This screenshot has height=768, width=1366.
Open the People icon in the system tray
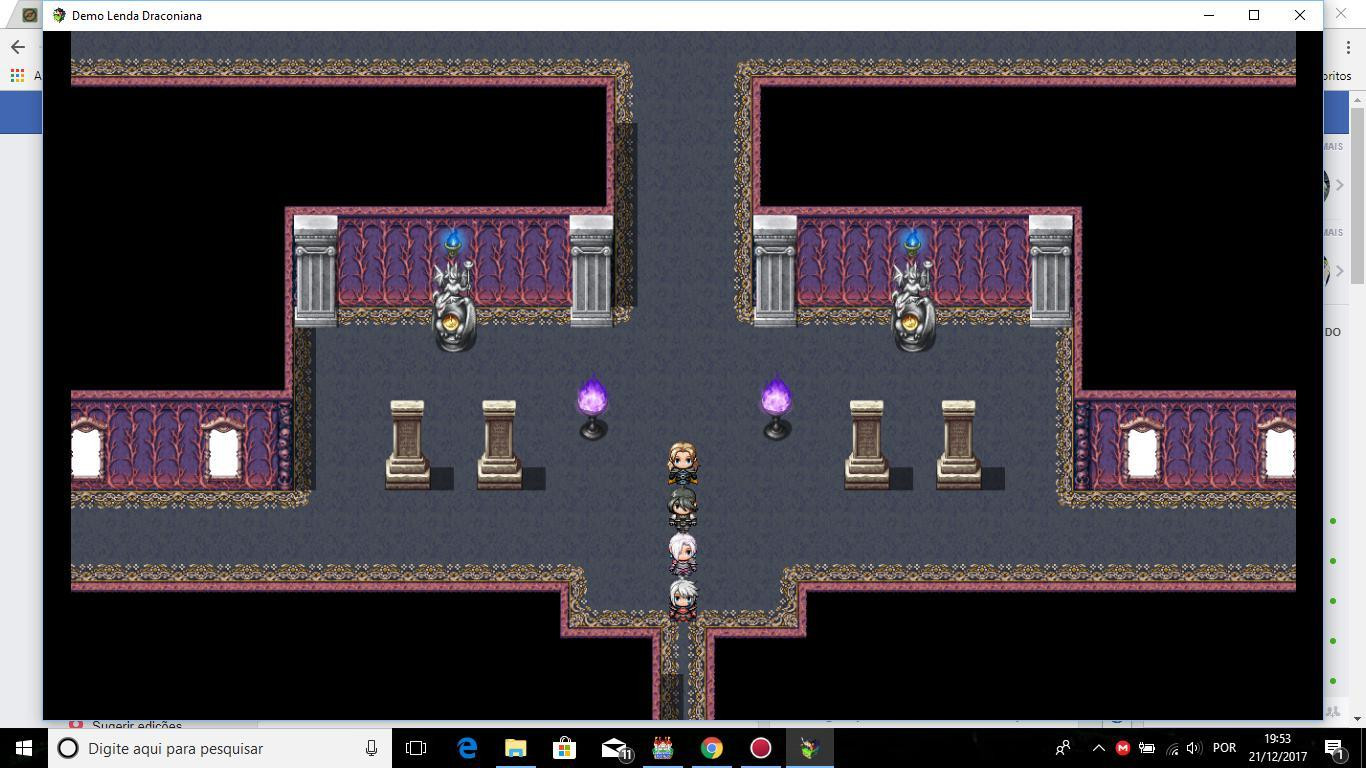tap(1063, 748)
